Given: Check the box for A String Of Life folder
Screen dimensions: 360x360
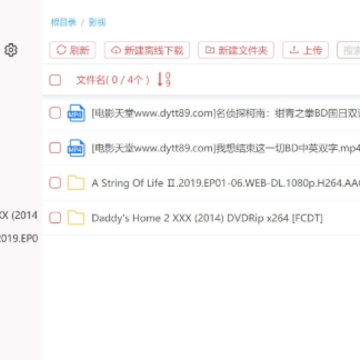Looking at the screenshot, I should [x=55, y=183].
